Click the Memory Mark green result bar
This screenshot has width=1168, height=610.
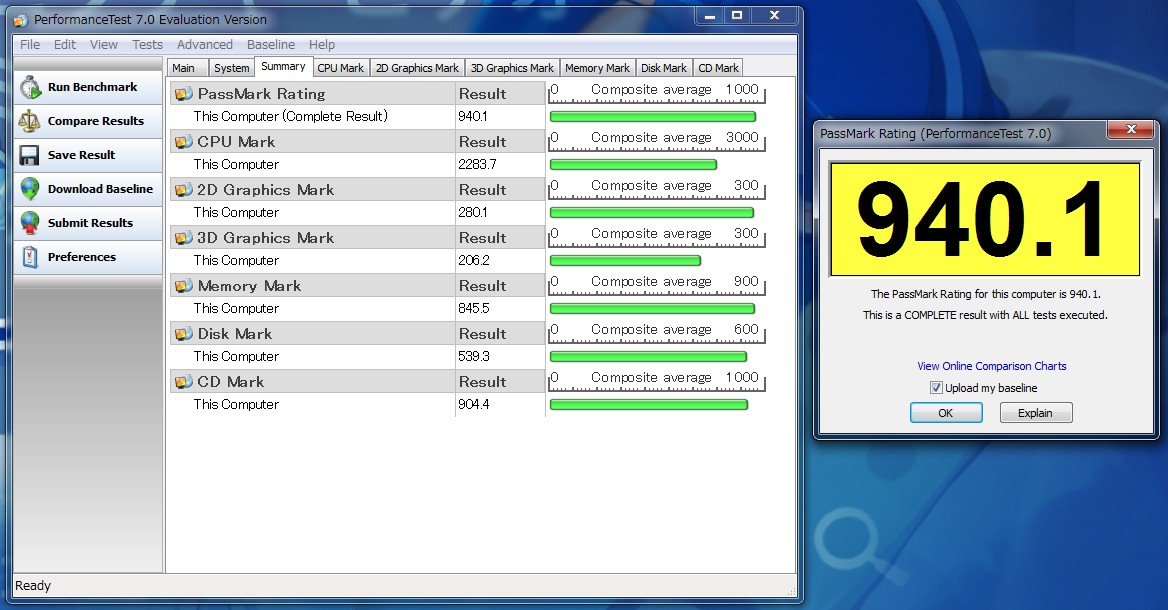point(652,308)
